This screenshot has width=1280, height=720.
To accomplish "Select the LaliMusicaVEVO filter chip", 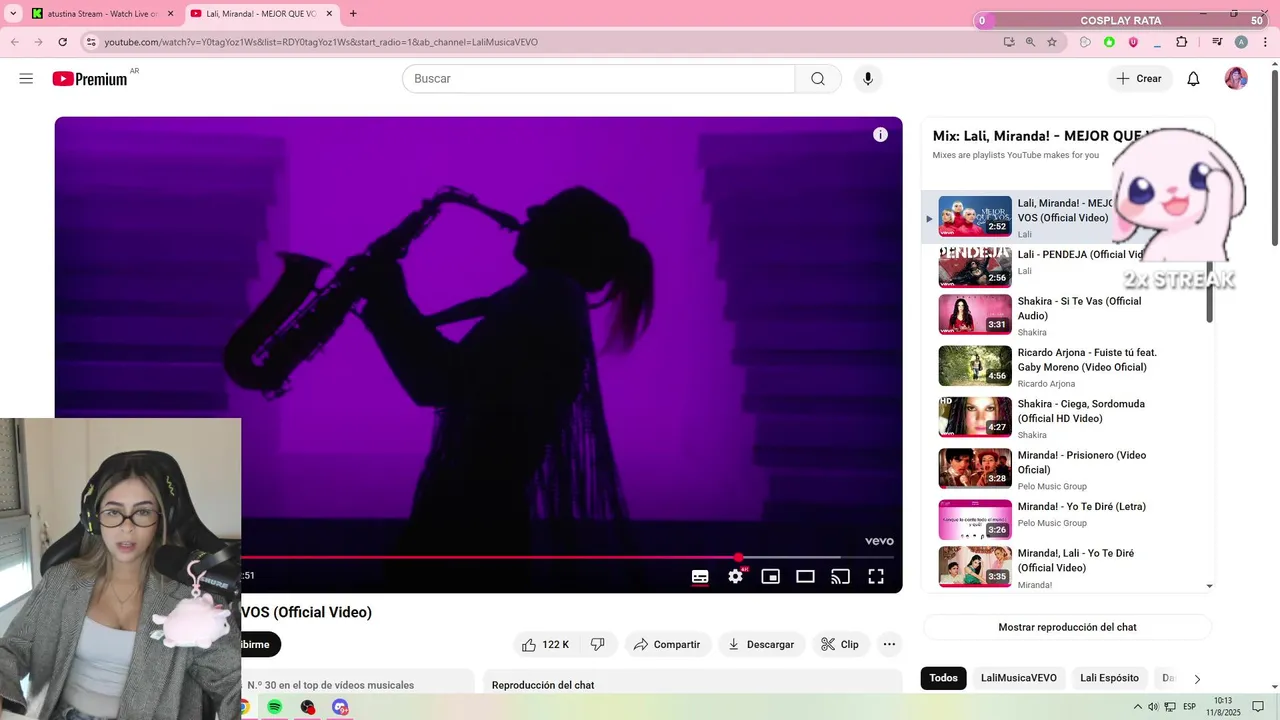I will [x=1019, y=678].
